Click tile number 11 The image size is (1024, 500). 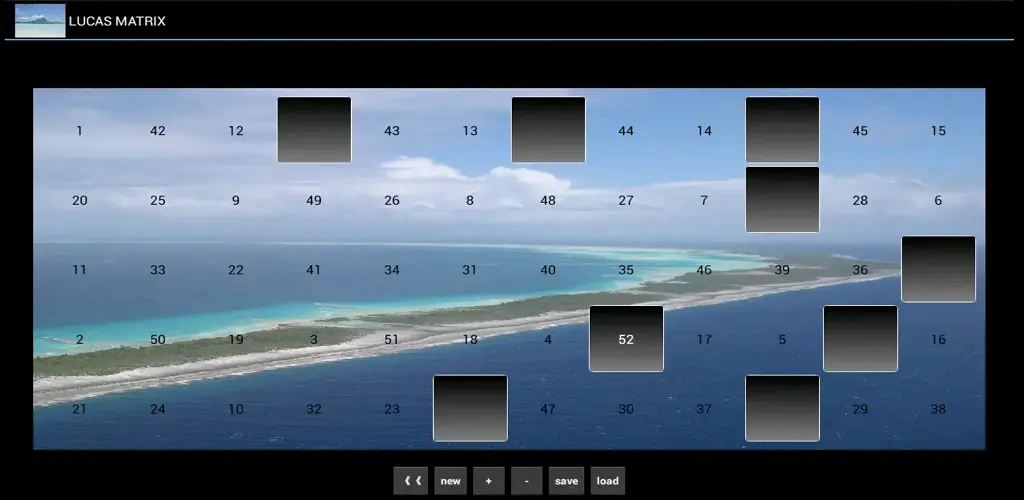(x=80, y=270)
